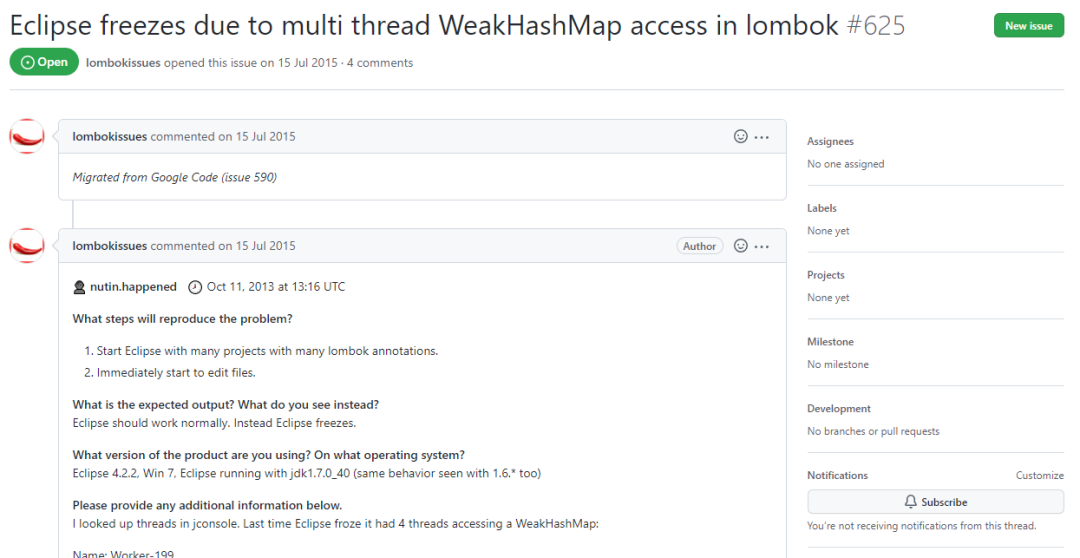Click 'No branches or pull requests' text
Image resolution: width=1080 pixels, height=558 pixels.
[x=873, y=431]
